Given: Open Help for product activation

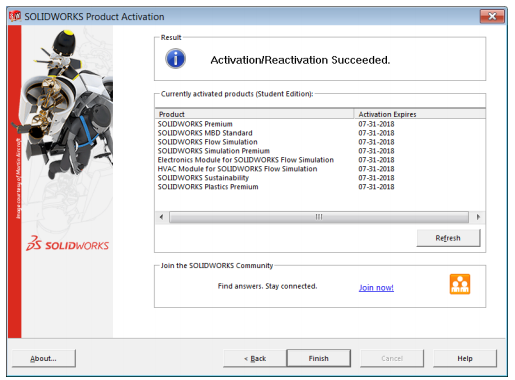Looking at the screenshot, I should click(x=465, y=358).
